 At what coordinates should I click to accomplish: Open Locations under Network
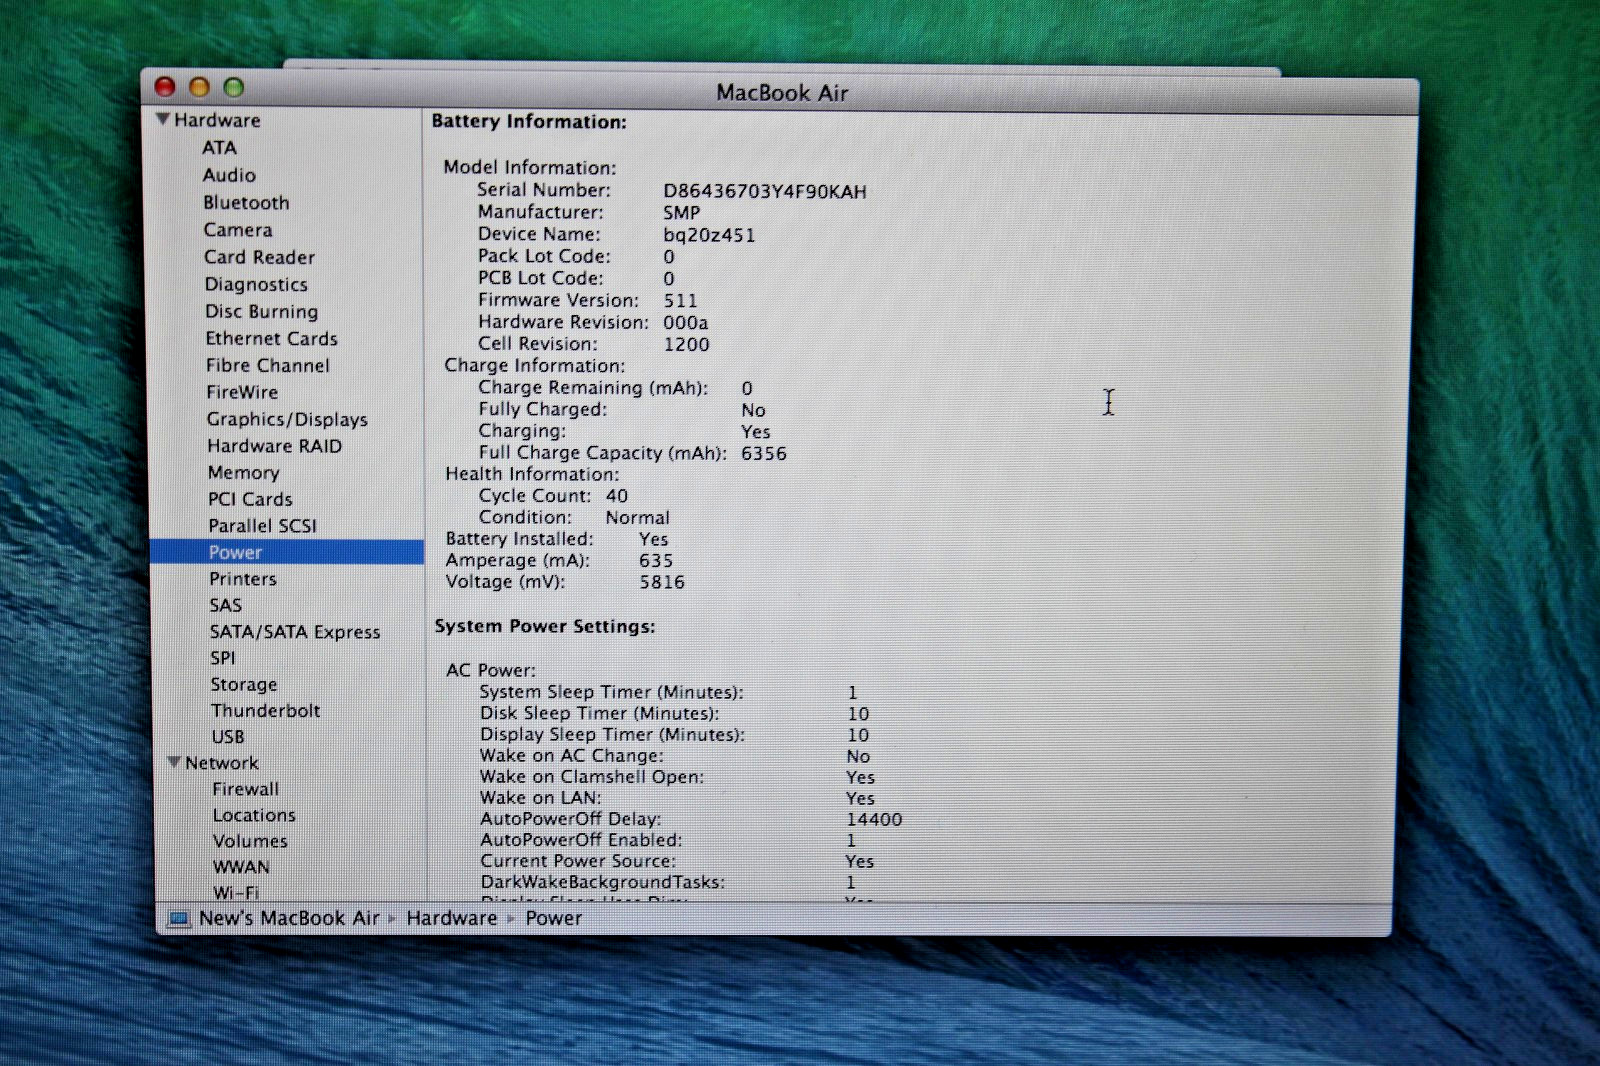click(x=254, y=815)
